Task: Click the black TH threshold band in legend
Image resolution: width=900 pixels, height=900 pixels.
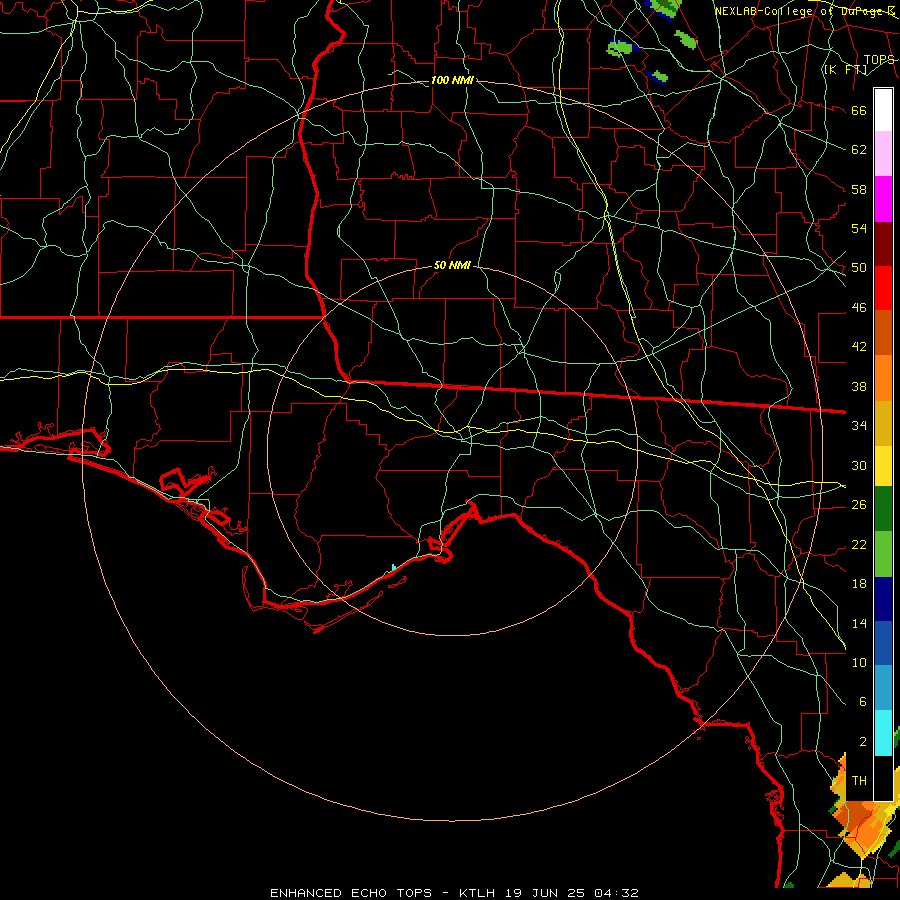Action: pos(883,778)
